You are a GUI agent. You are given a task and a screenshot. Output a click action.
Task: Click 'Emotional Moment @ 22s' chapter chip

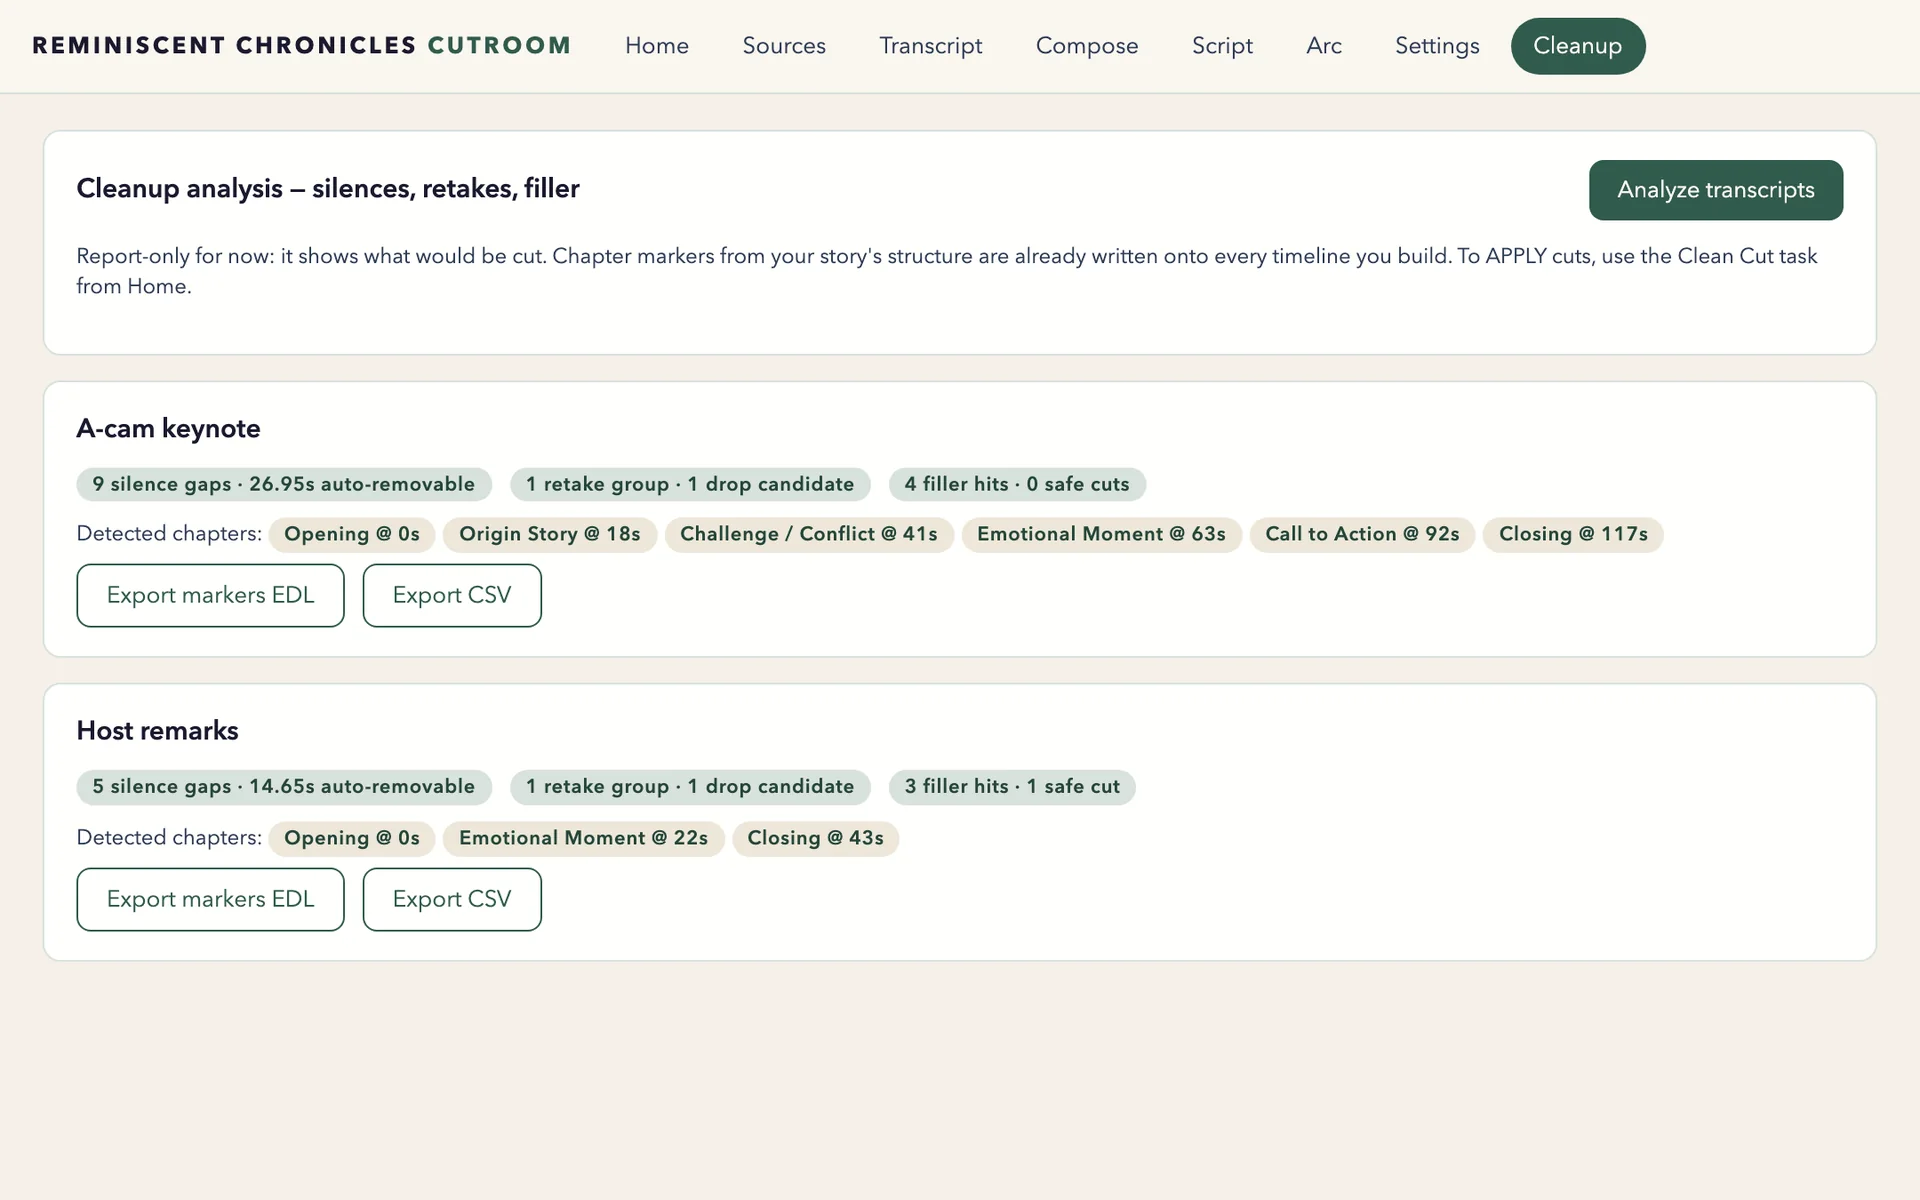point(583,838)
